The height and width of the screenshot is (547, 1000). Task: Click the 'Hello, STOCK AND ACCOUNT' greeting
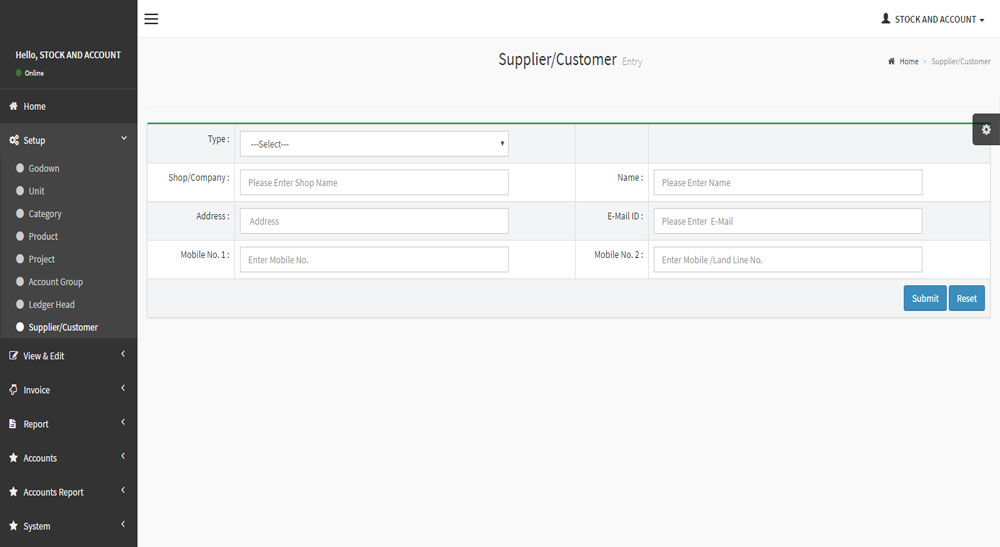coord(68,55)
